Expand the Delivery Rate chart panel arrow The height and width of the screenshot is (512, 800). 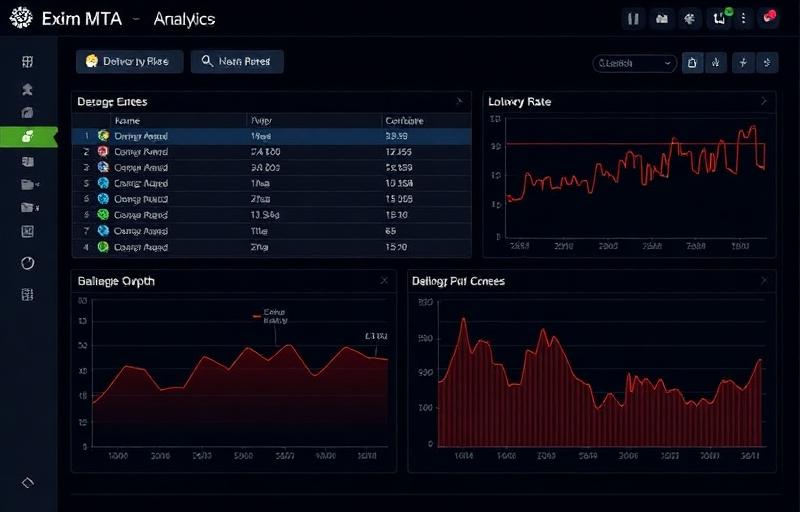point(764,101)
